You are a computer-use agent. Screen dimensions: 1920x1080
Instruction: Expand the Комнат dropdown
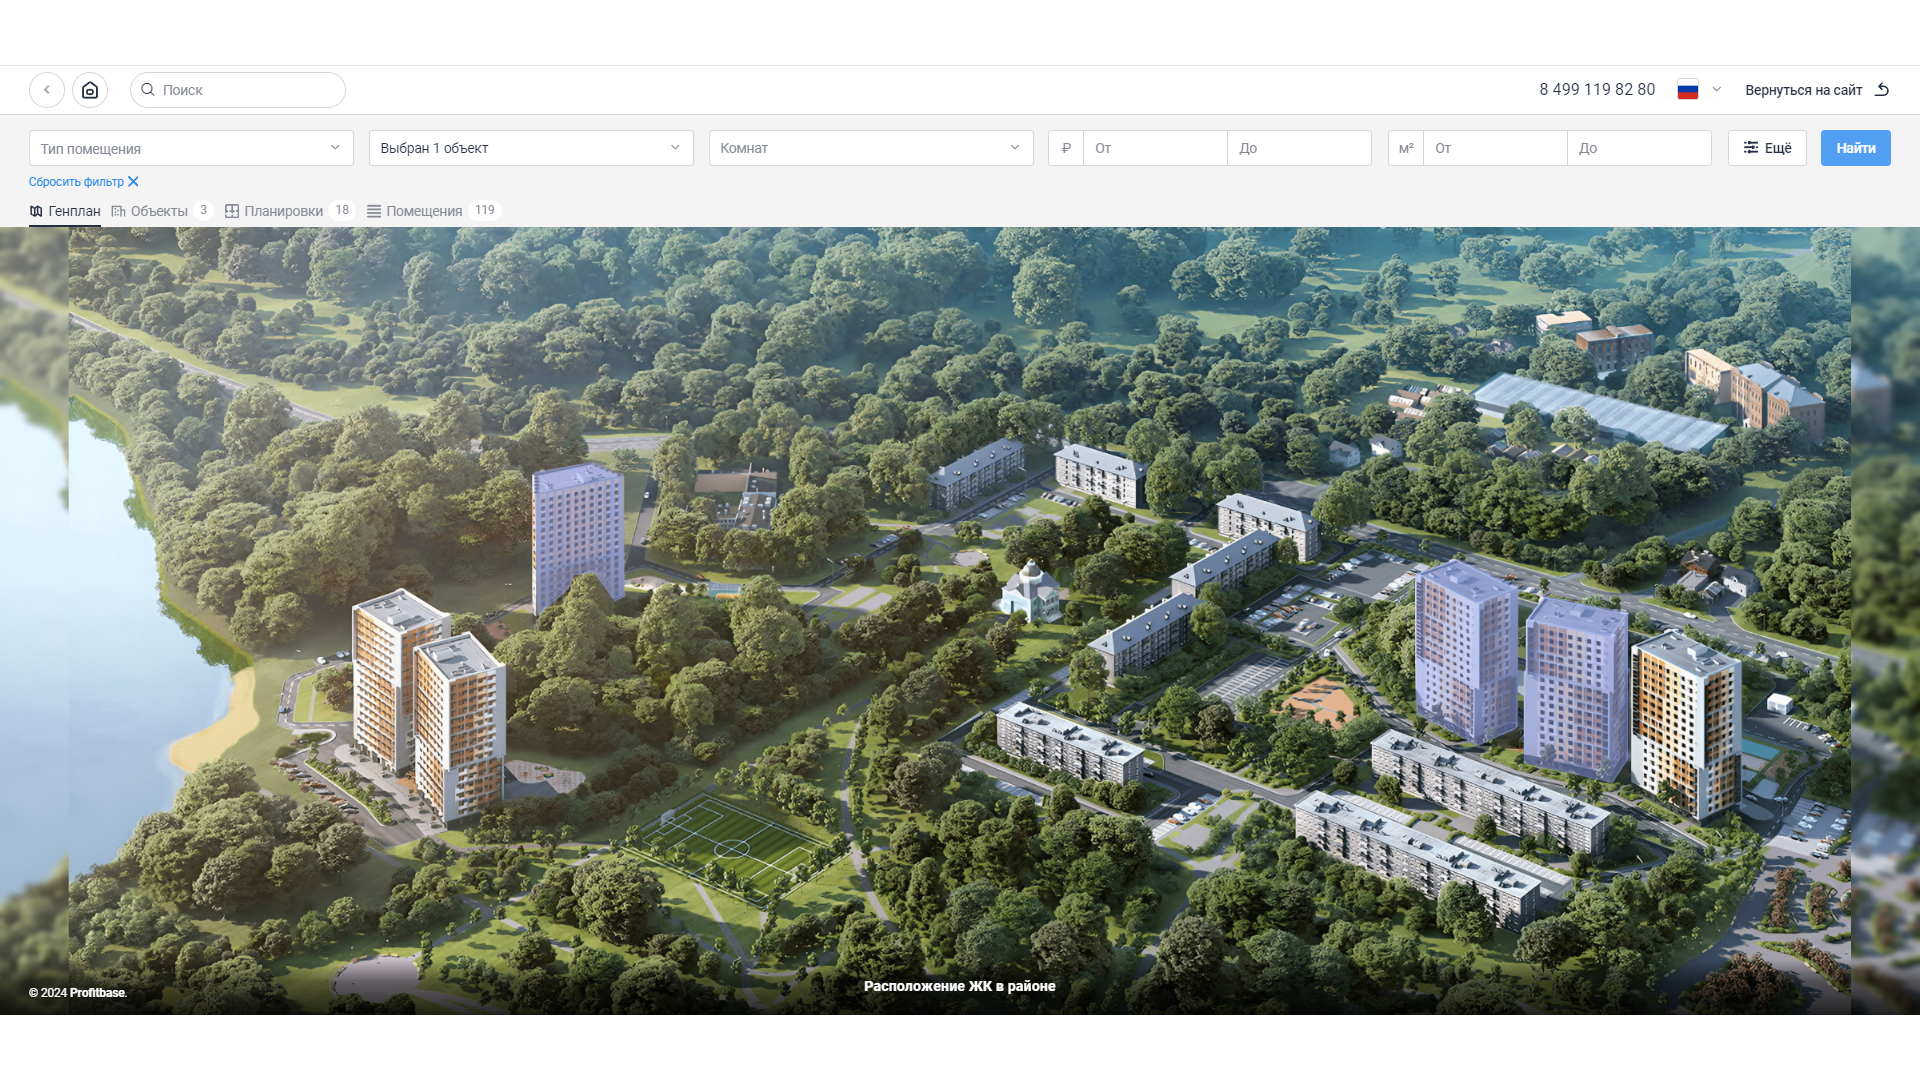point(871,148)
